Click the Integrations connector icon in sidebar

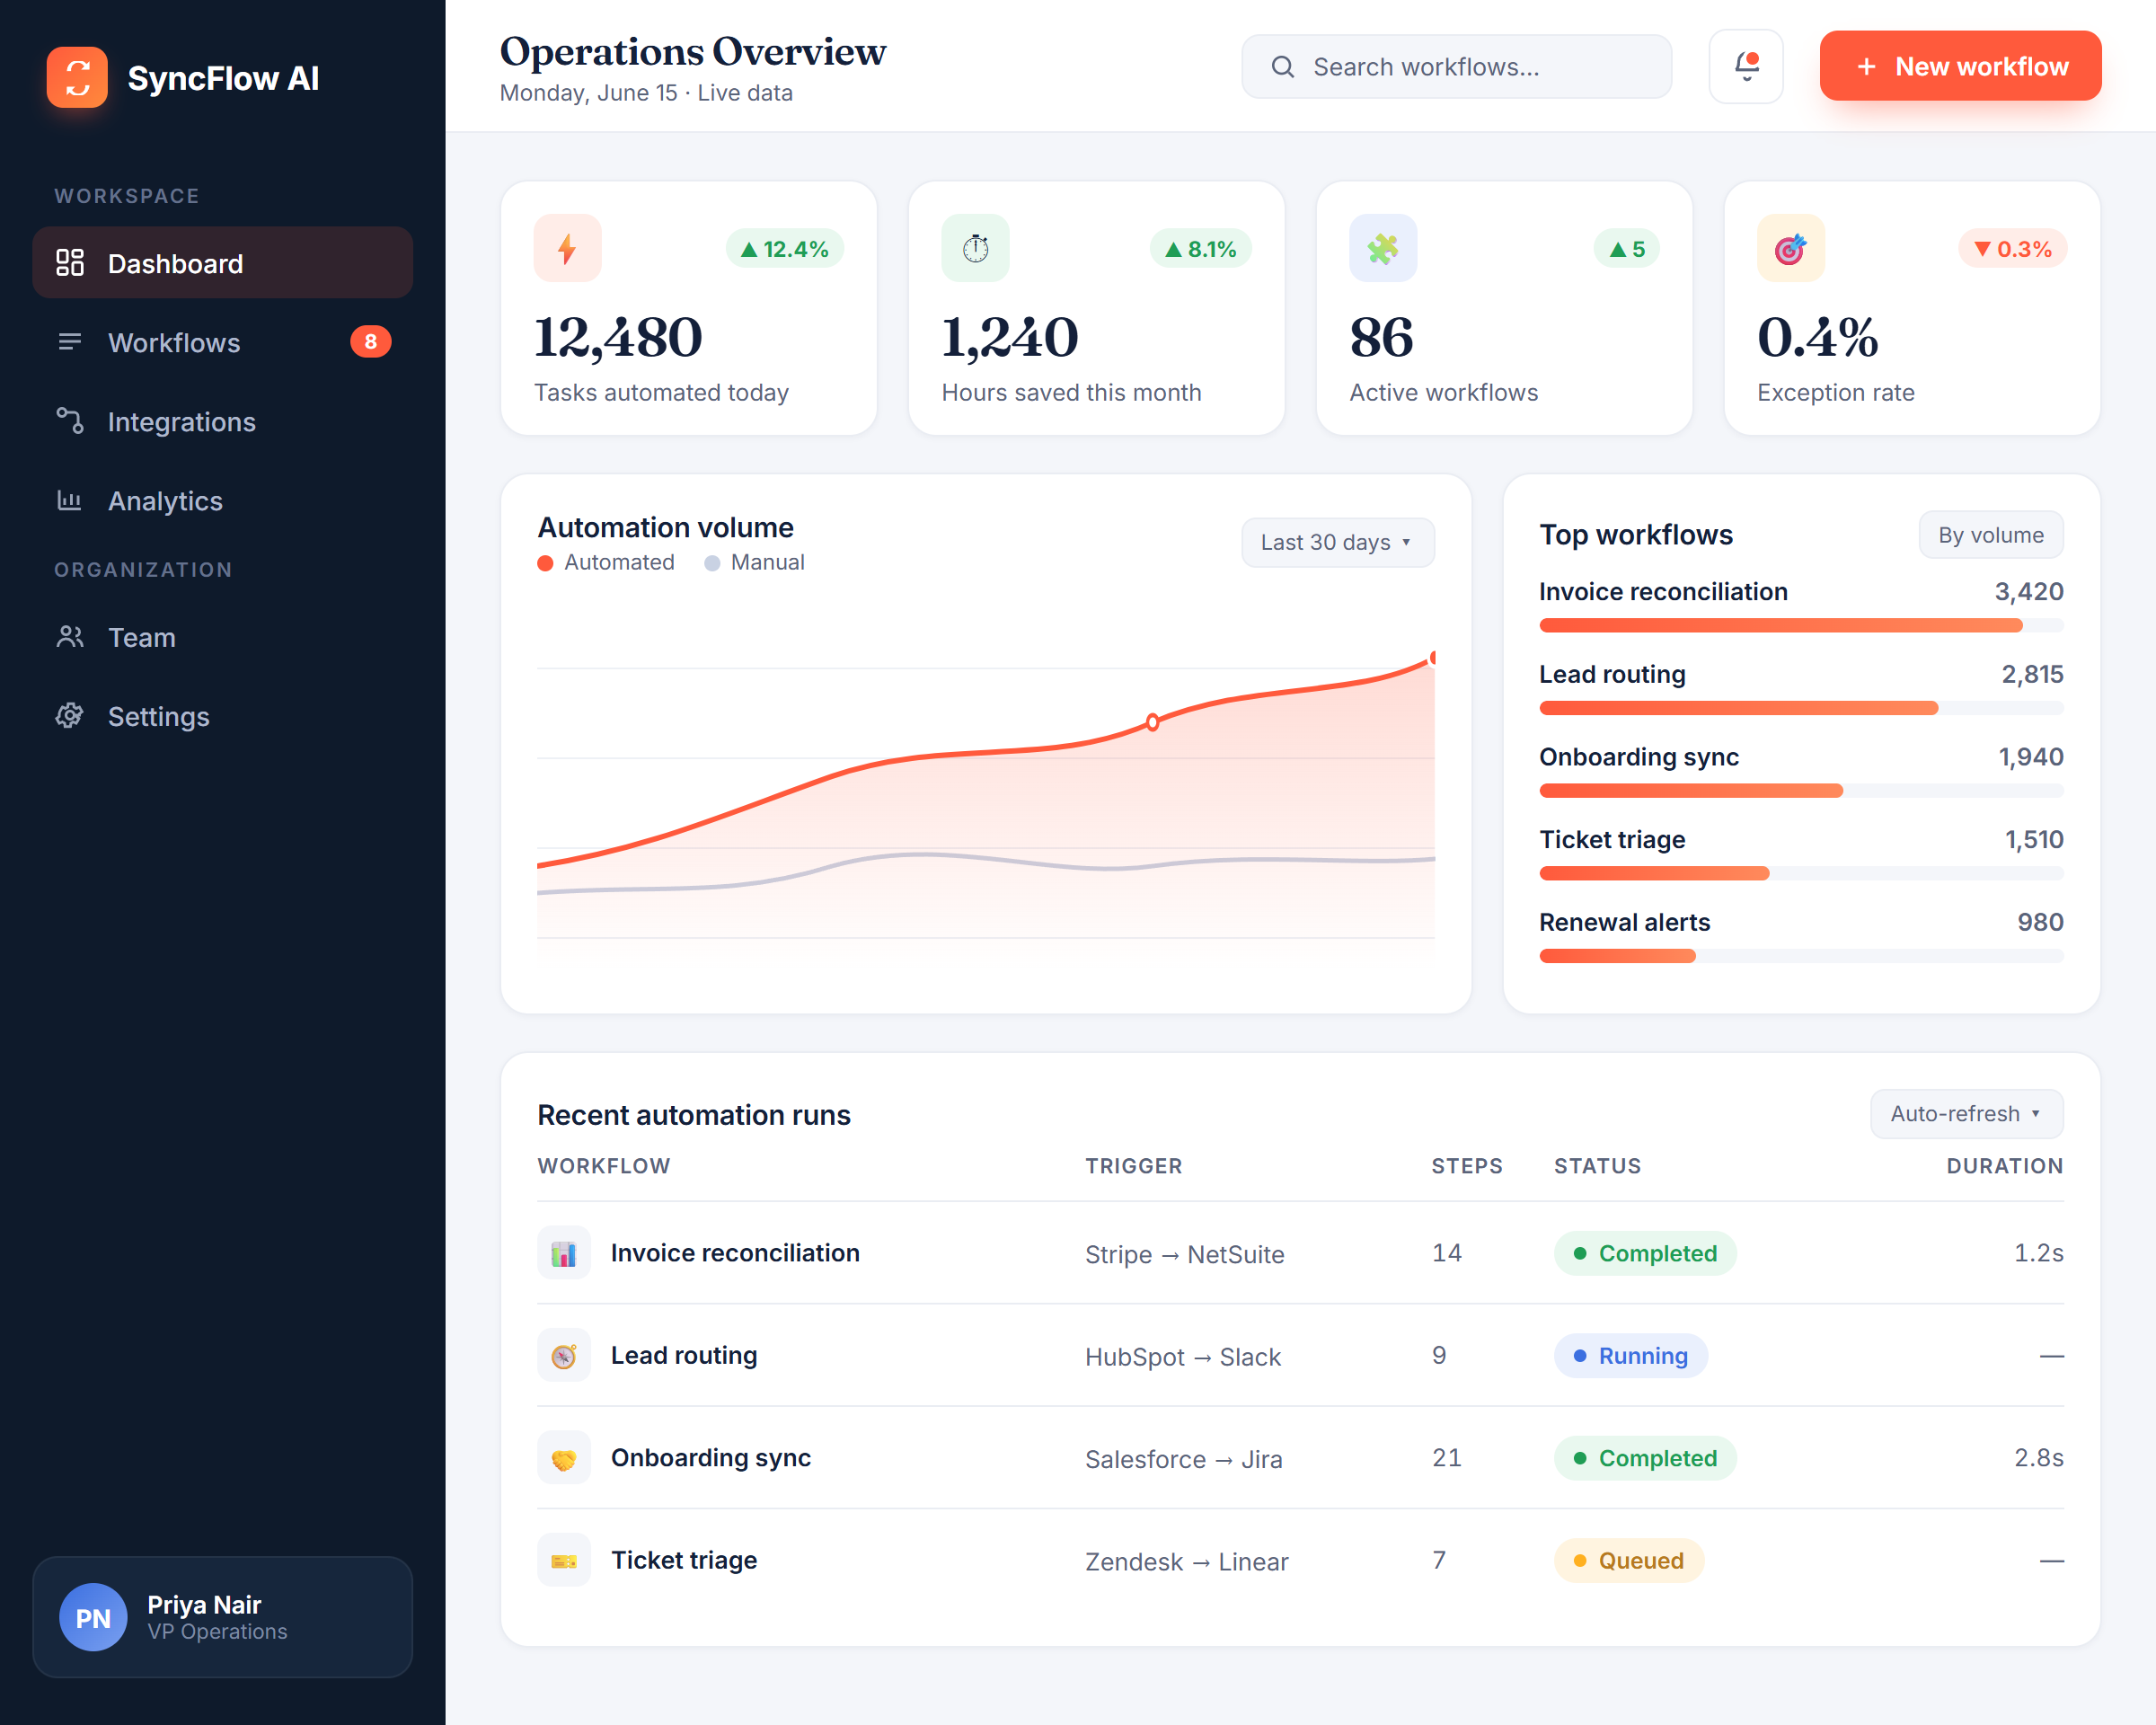[x=69, y=421]
